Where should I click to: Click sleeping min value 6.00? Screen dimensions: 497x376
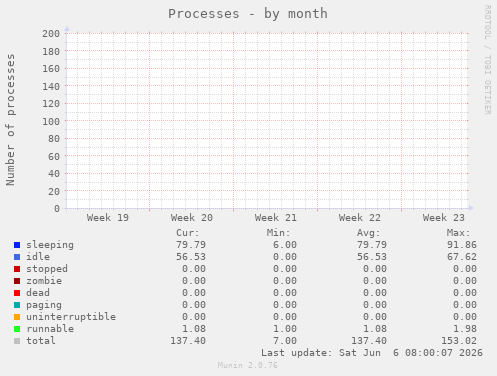point(285,245)
